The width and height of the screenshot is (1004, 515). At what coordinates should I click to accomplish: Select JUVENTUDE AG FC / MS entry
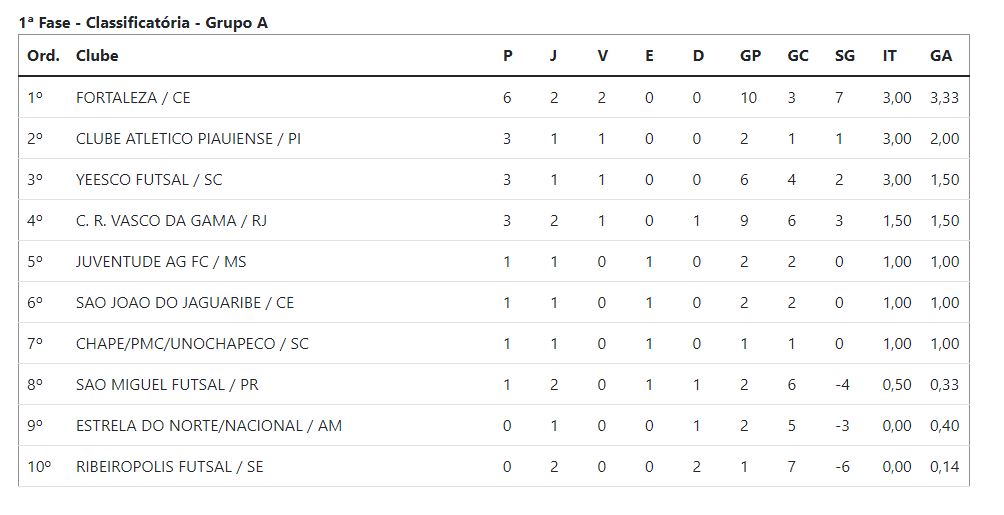point(161,262)
